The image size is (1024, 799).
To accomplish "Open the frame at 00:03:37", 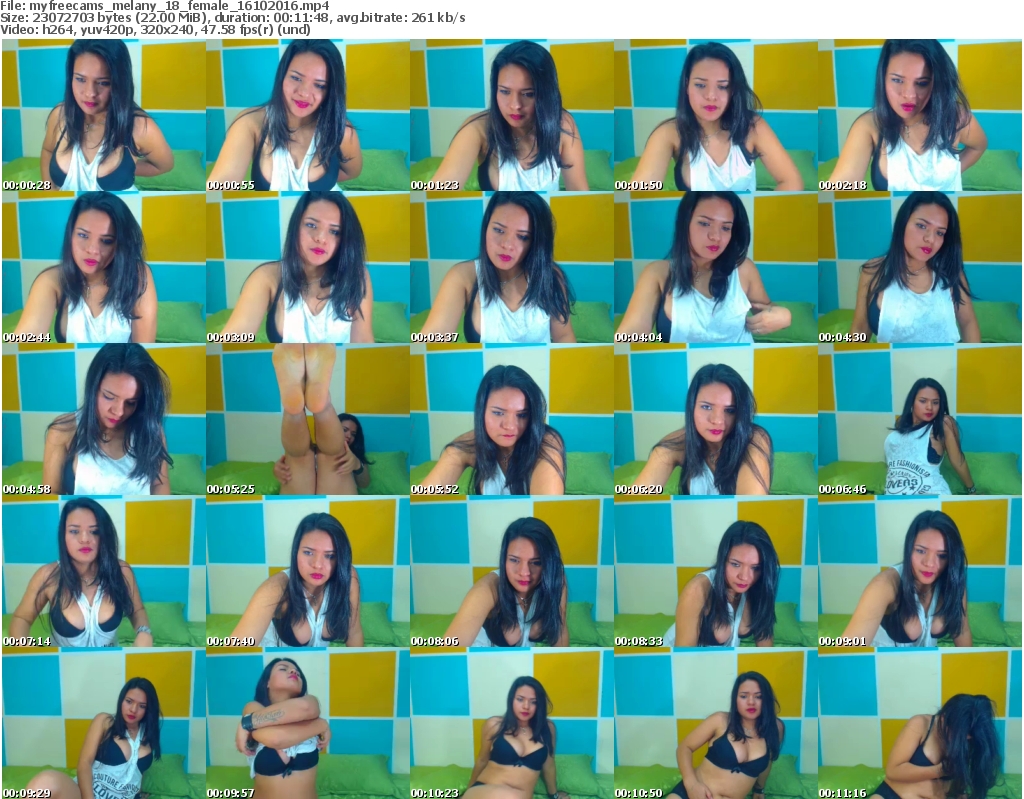I will (511, 268).
